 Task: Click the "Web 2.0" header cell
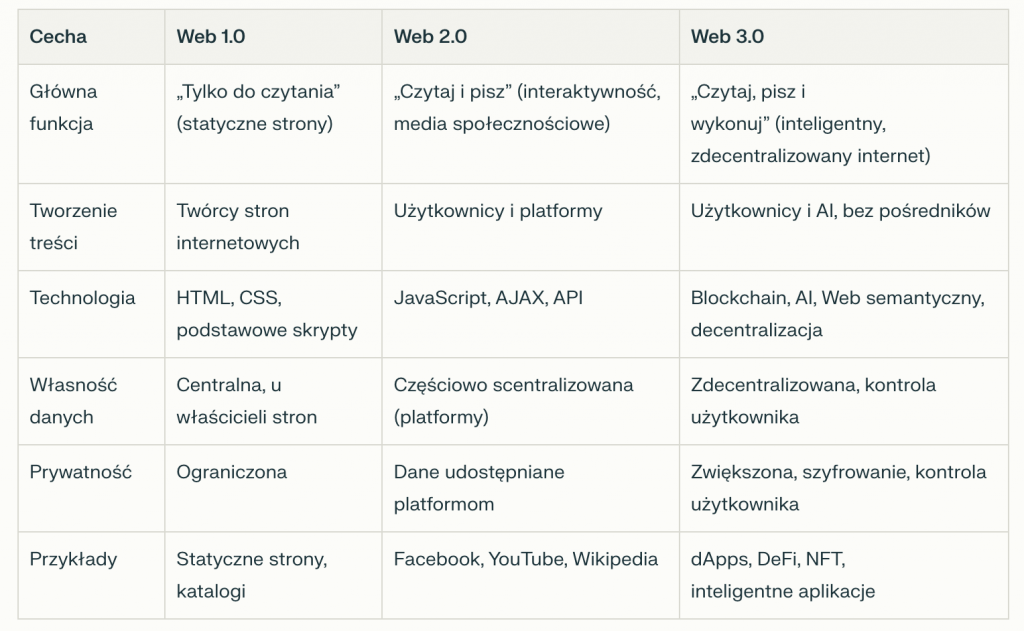coord(430,37)
